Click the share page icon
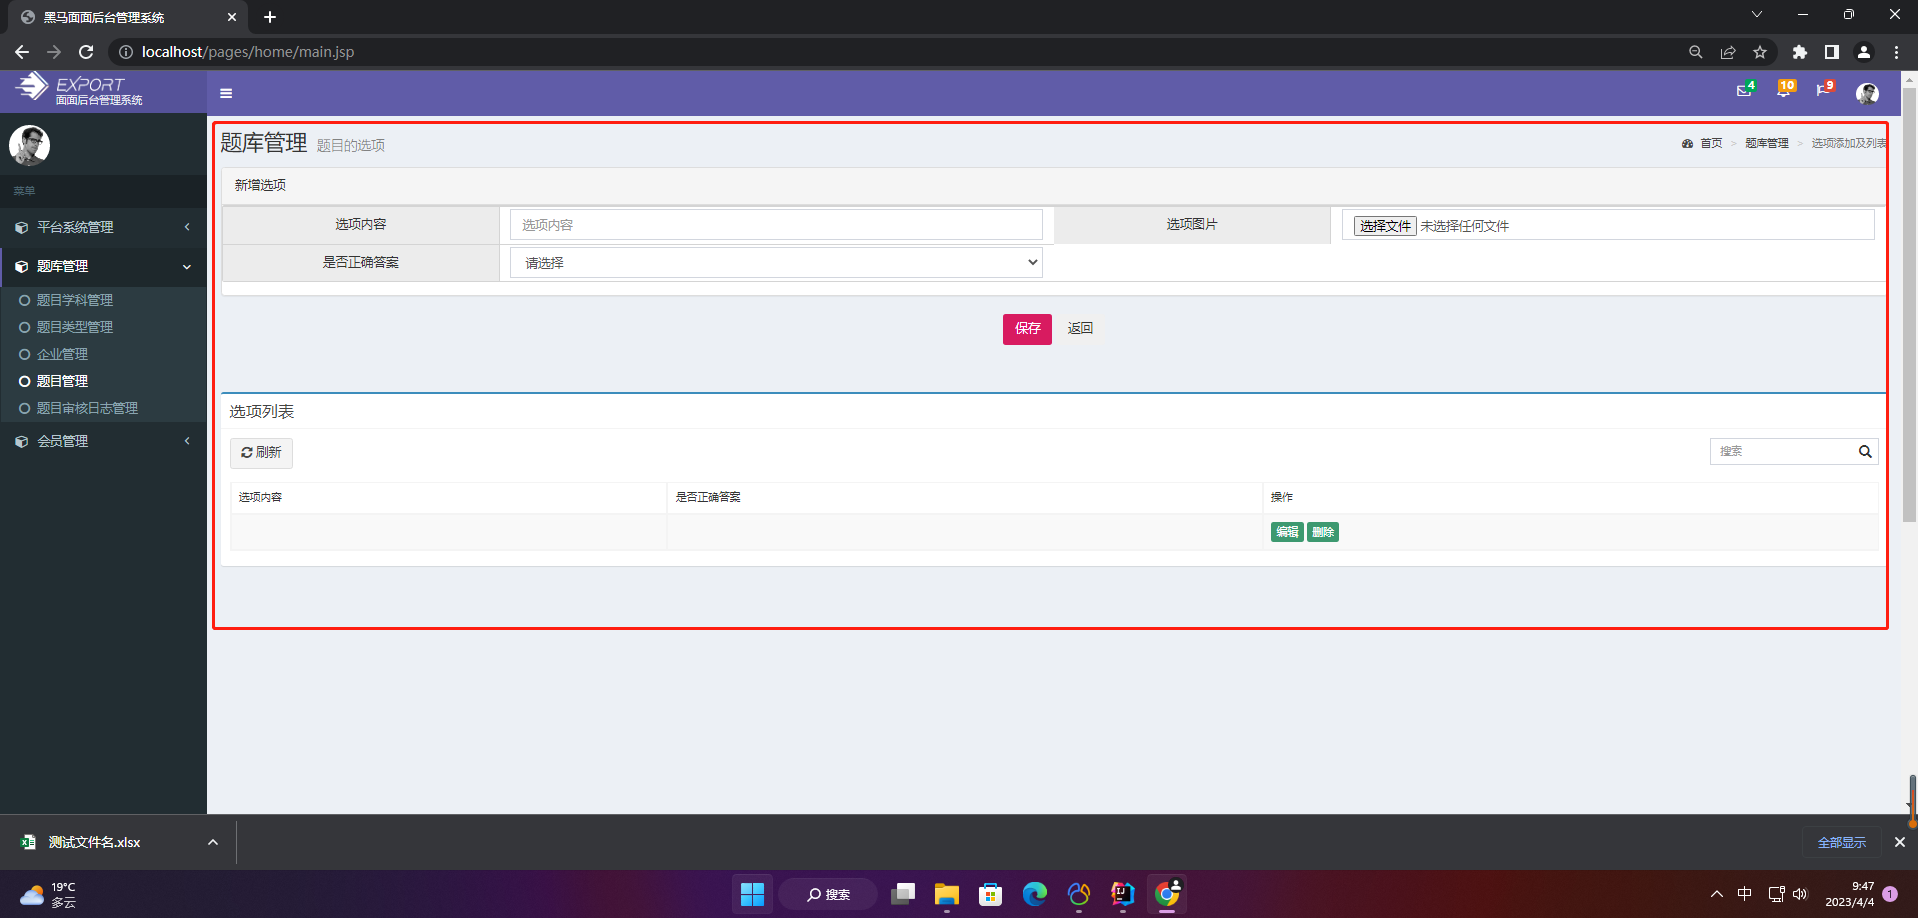1918x918 pixels. coord(1728,52)
